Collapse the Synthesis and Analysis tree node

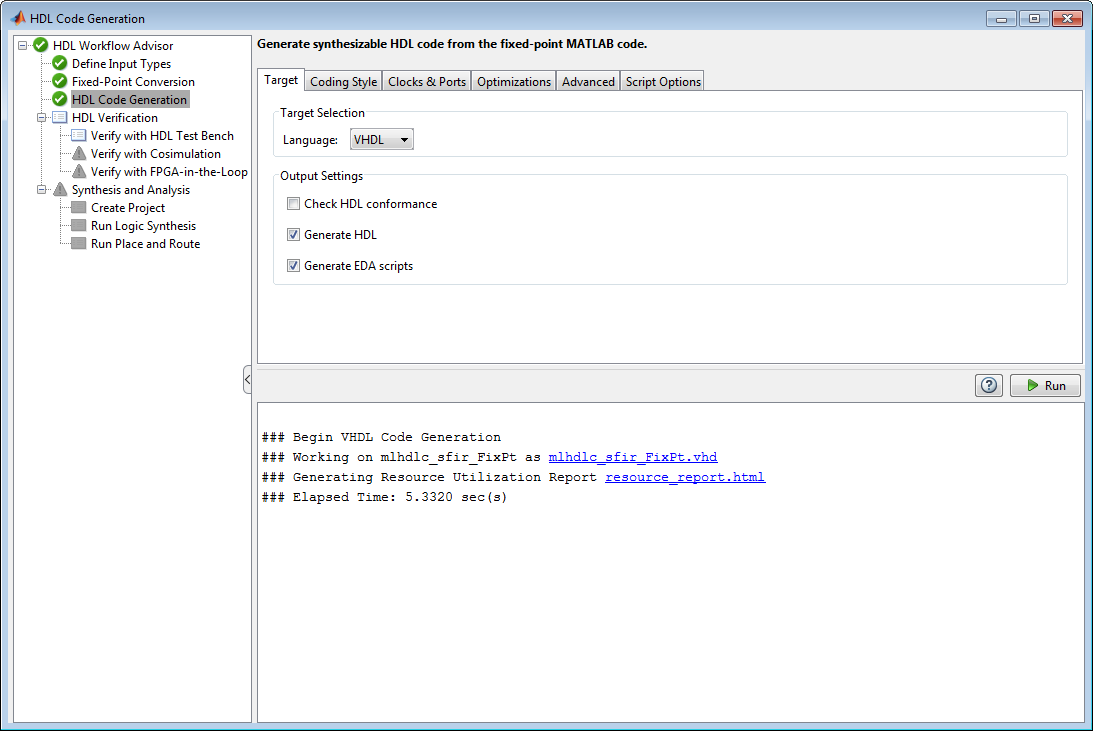click(x=42, y=190)
